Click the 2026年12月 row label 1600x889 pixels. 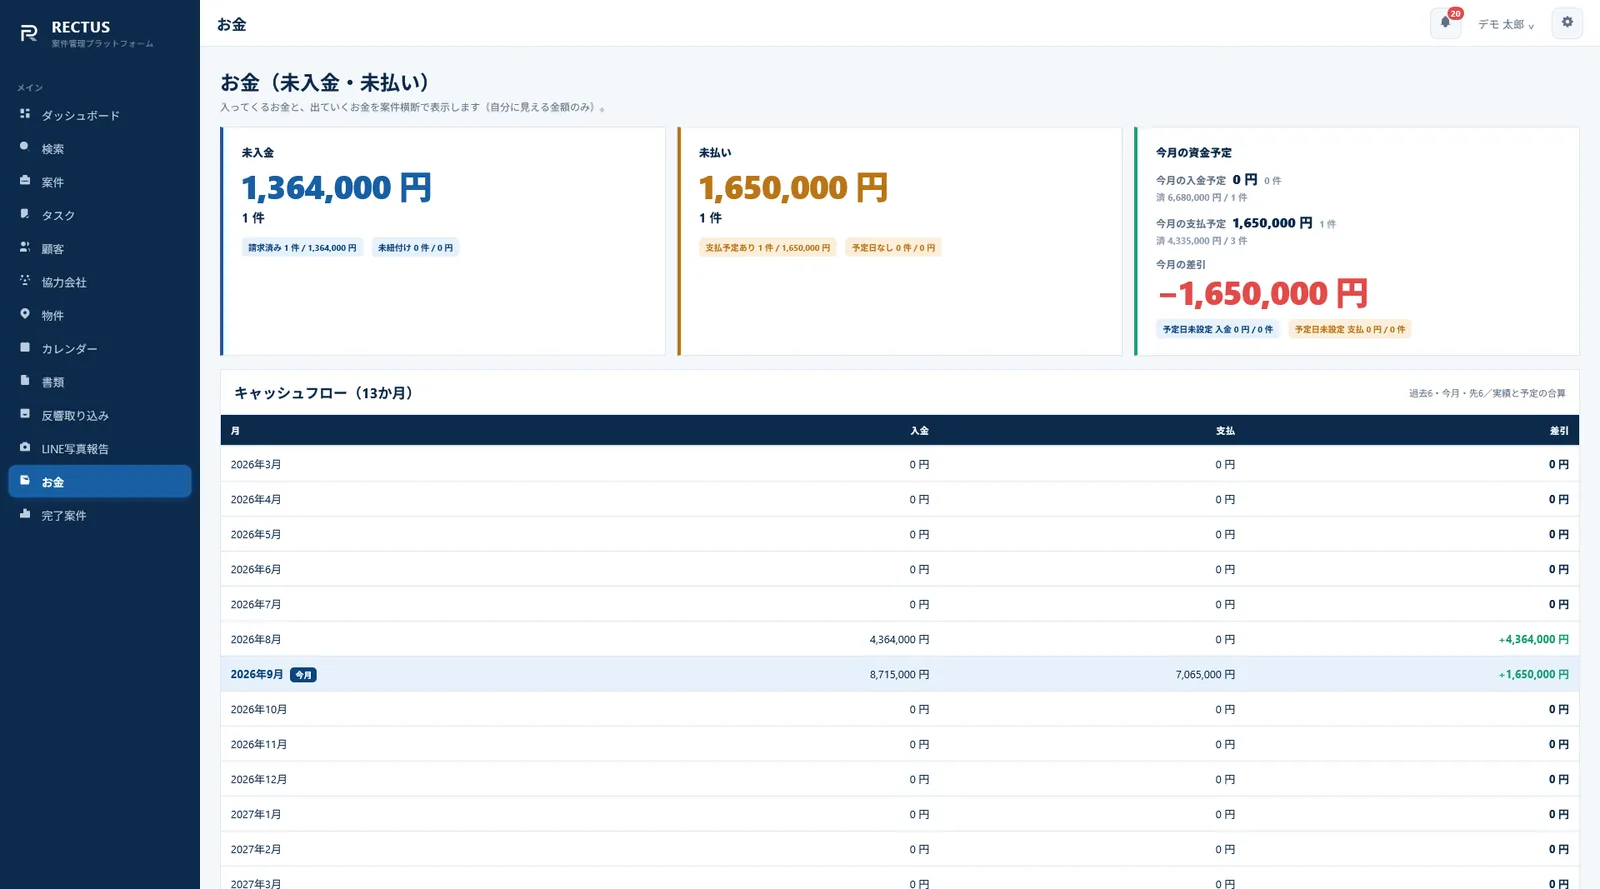point(259,779)
